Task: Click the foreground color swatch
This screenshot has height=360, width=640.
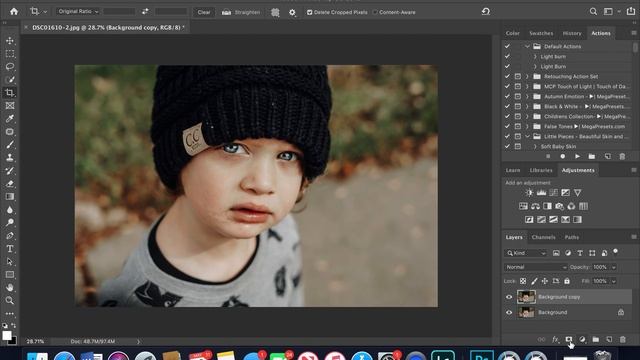Action: click(x=6, y=335)
